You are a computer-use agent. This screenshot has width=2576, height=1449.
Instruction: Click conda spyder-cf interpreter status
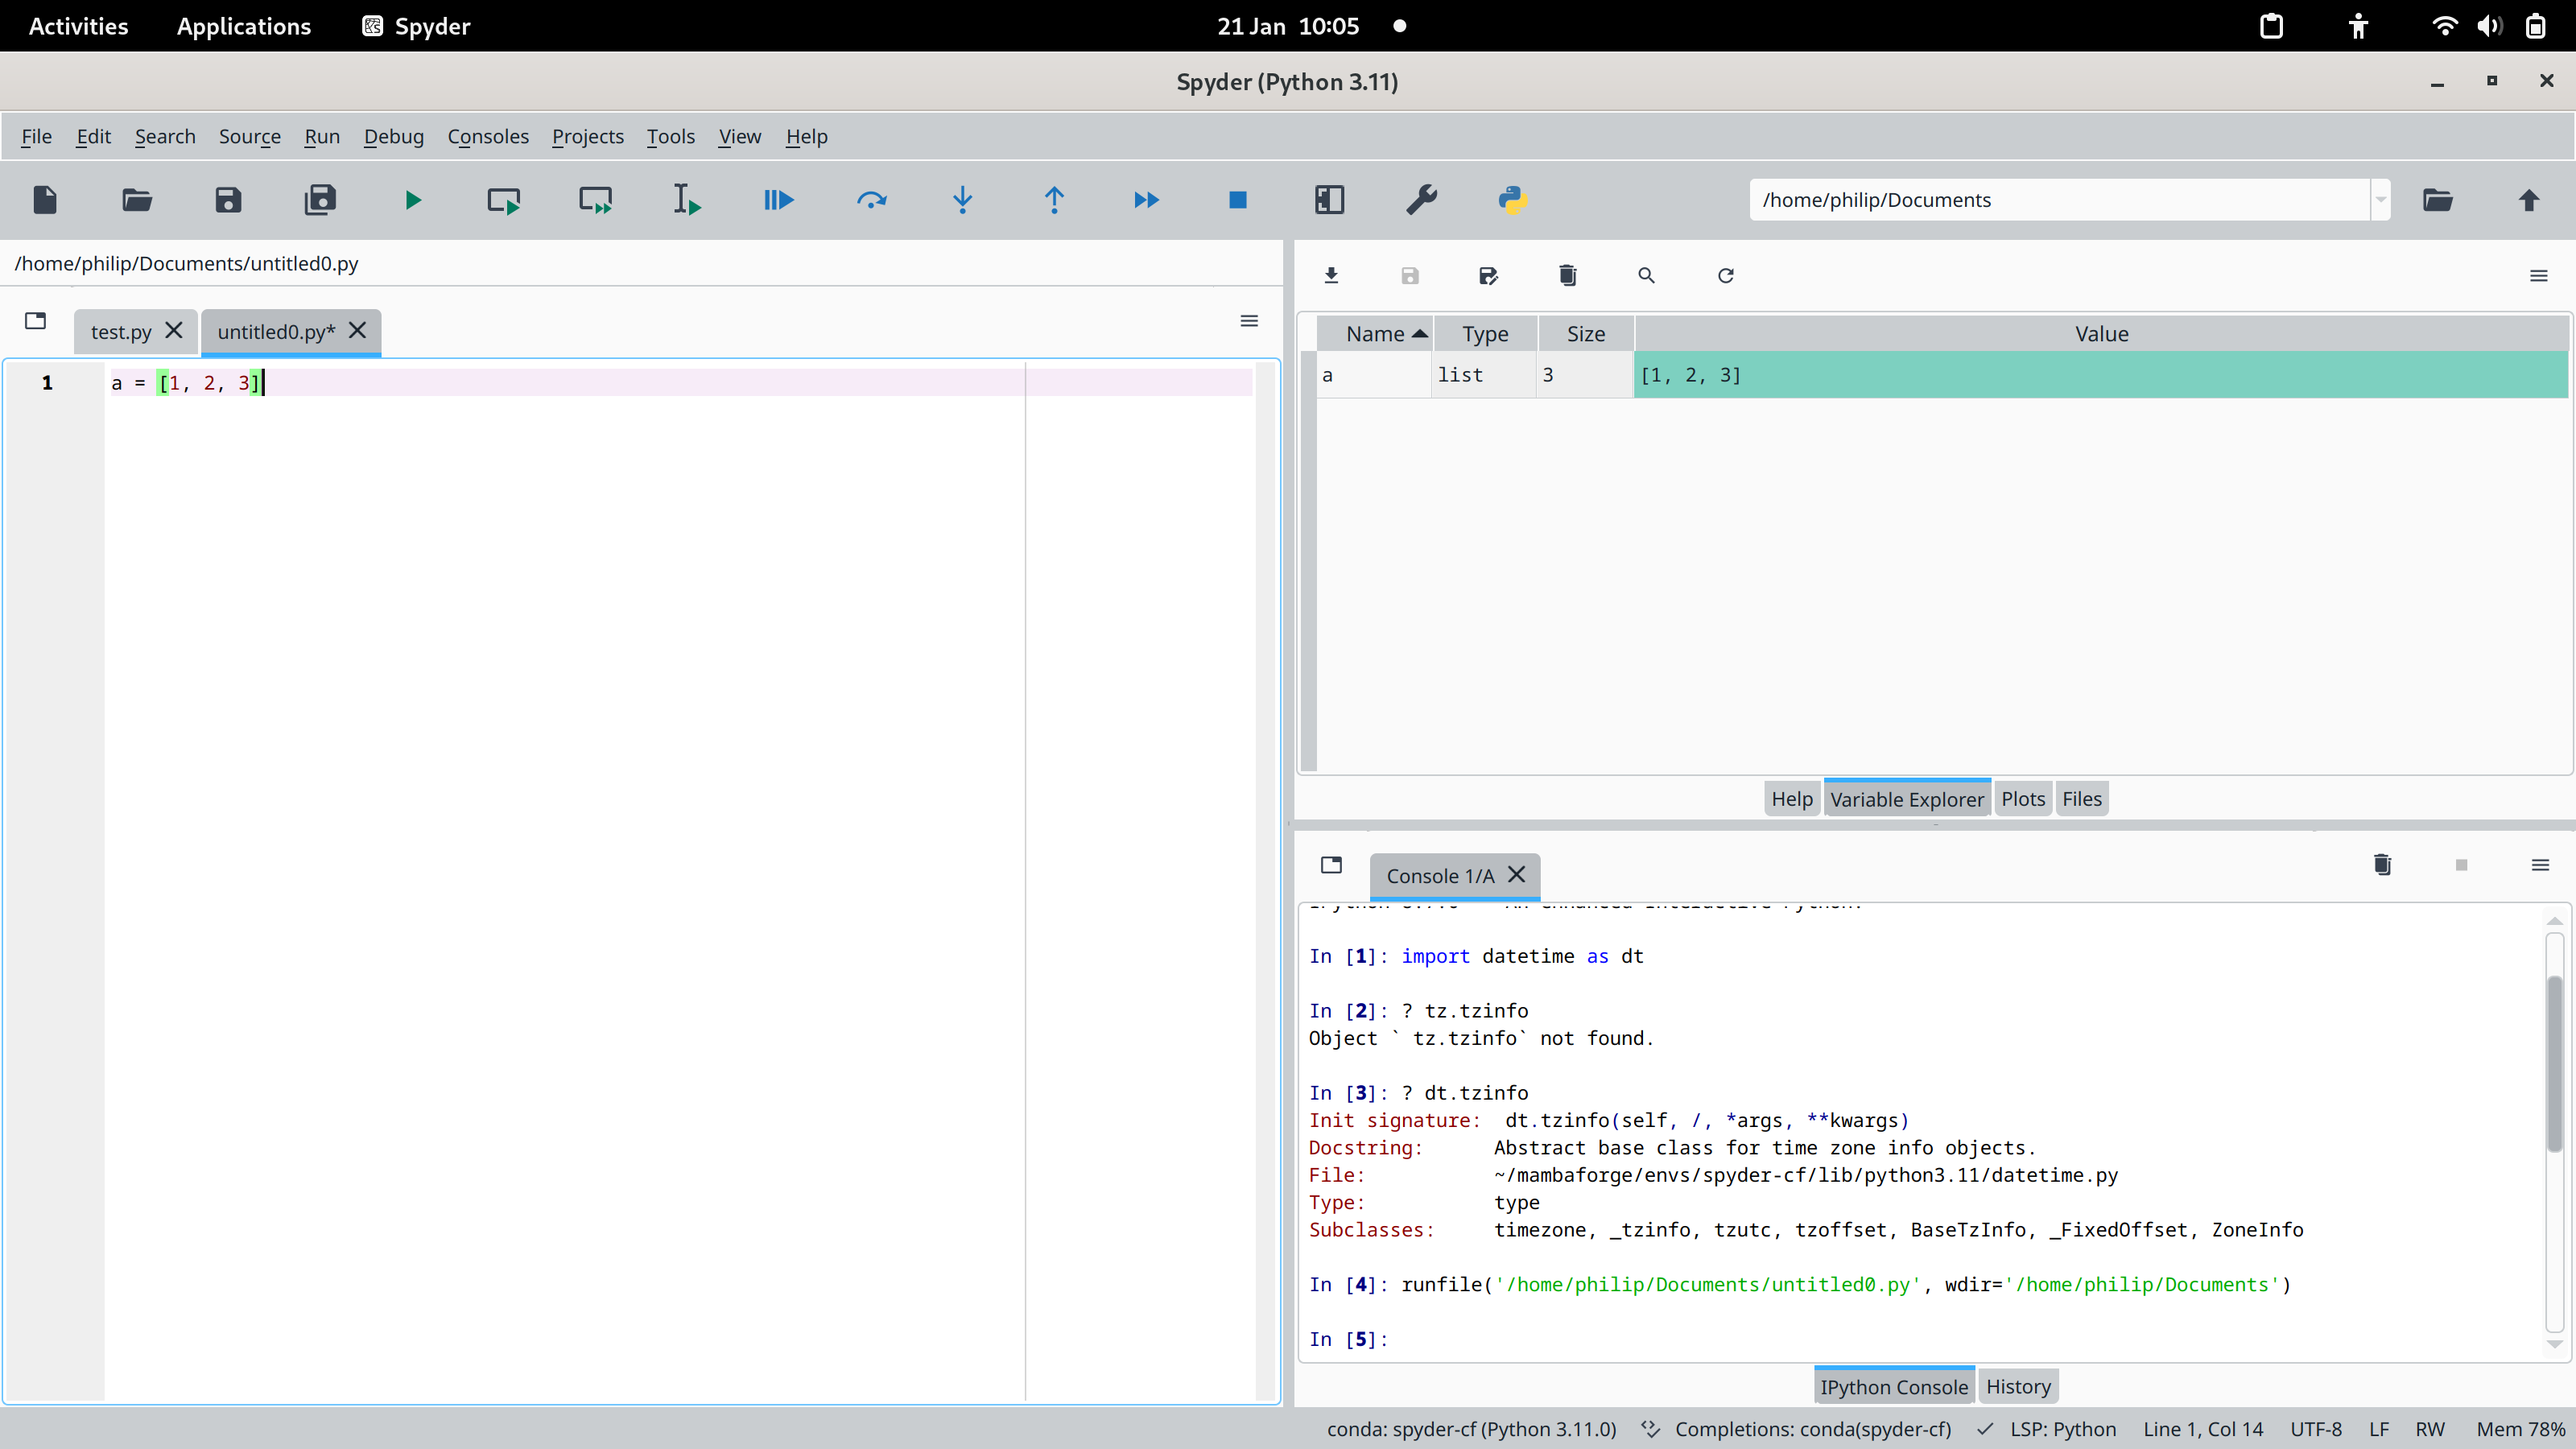coord(1471,1430)
